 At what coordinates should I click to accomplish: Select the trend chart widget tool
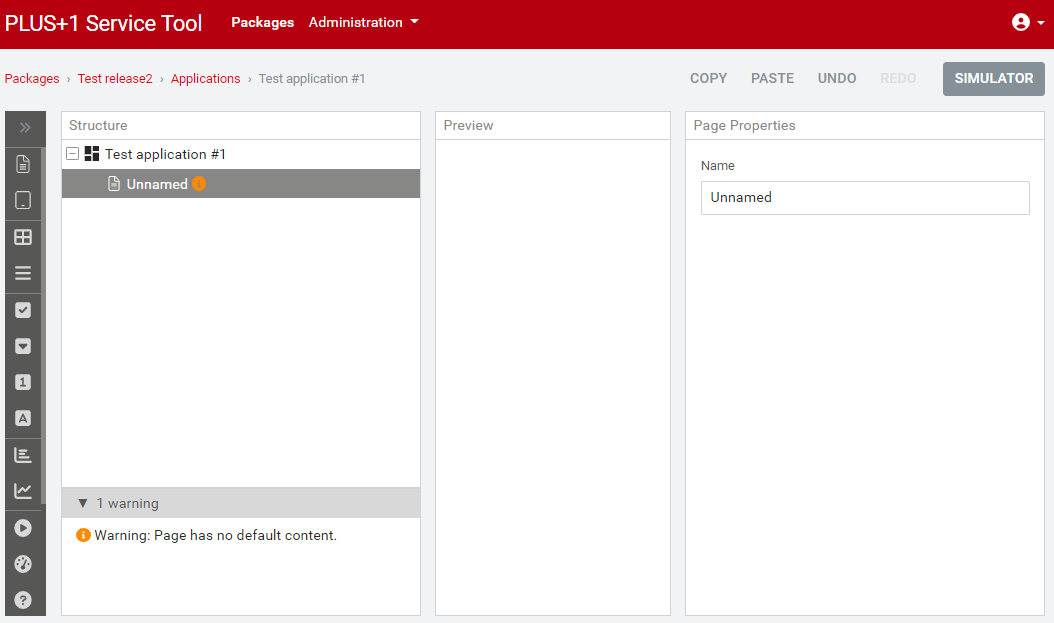coord(24,490)
